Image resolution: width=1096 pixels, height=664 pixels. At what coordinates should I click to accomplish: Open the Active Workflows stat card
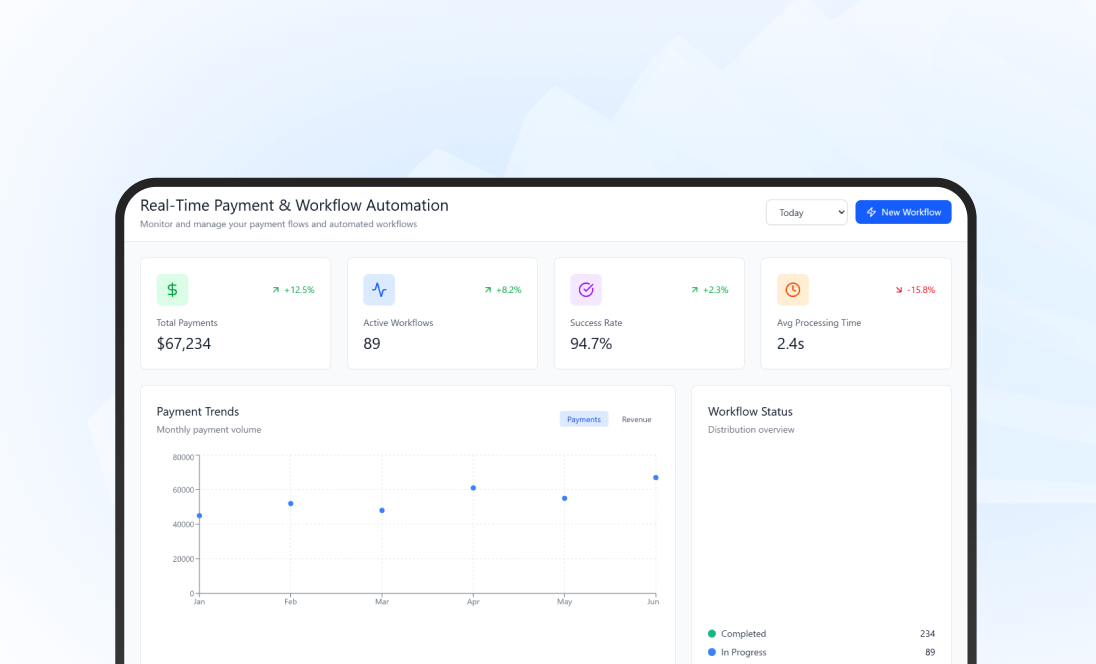click(x=442, y=313)
